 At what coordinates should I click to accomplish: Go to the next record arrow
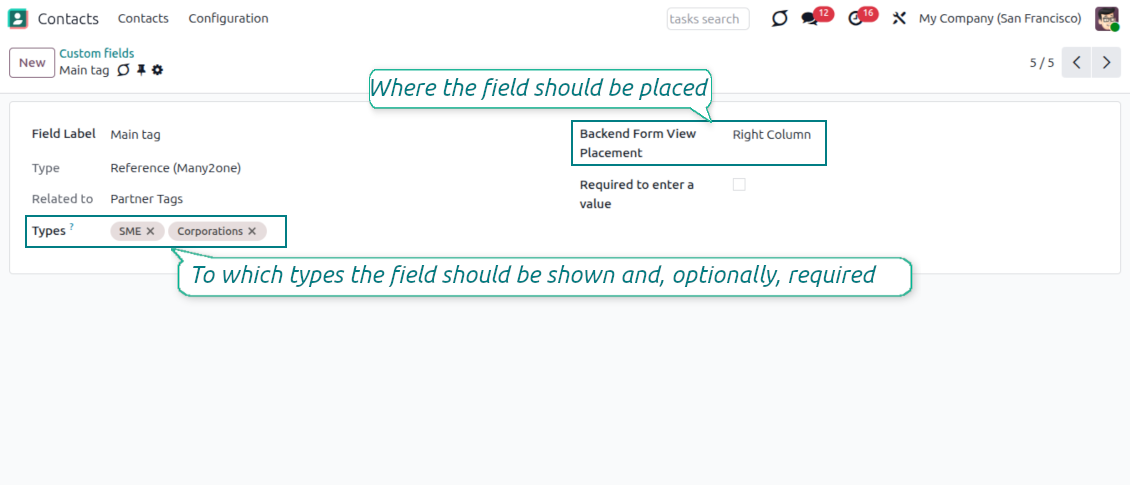click(1105, 62)
